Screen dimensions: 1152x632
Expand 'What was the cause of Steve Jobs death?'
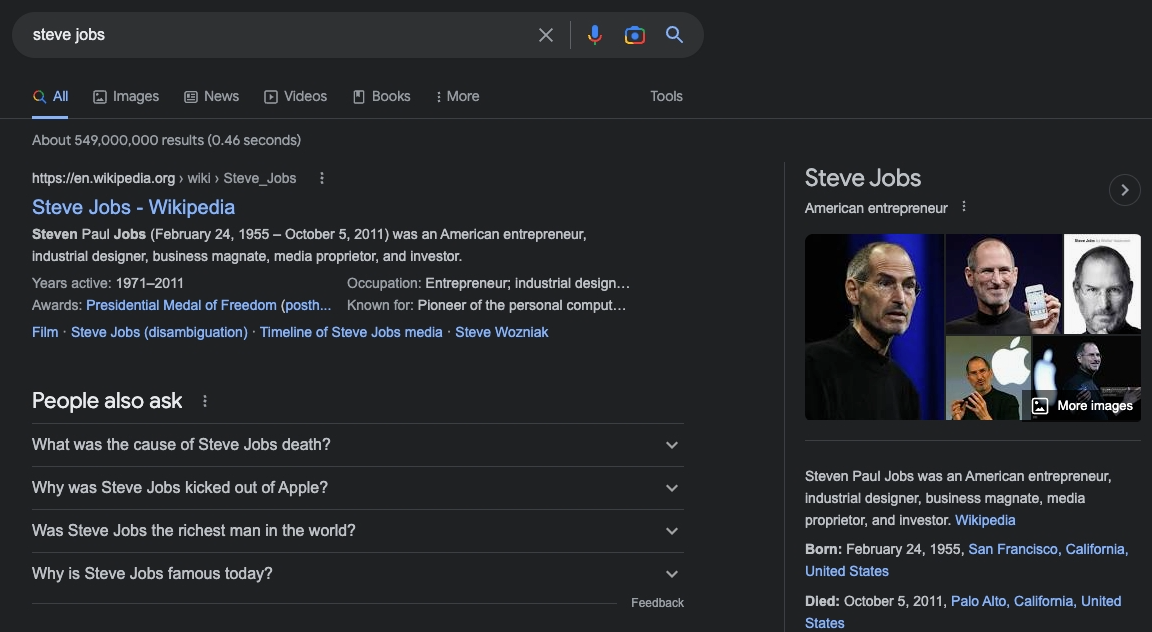pyautogui.click(x=358, y=445)
